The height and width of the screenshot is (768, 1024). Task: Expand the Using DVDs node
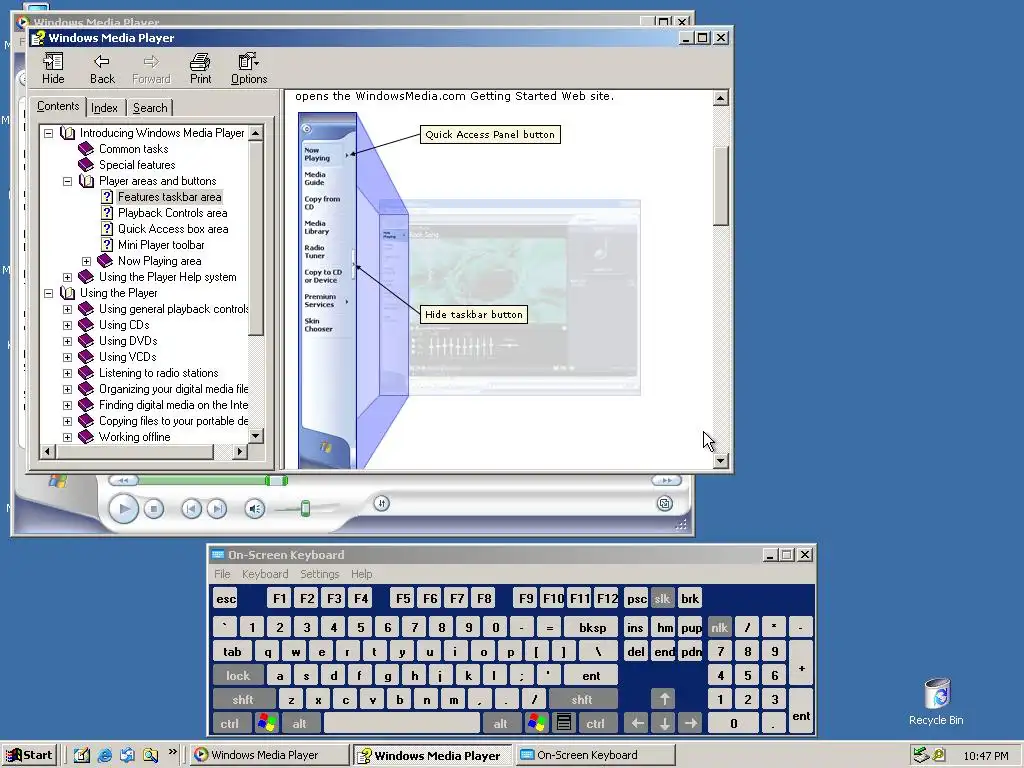coord(67,341)
